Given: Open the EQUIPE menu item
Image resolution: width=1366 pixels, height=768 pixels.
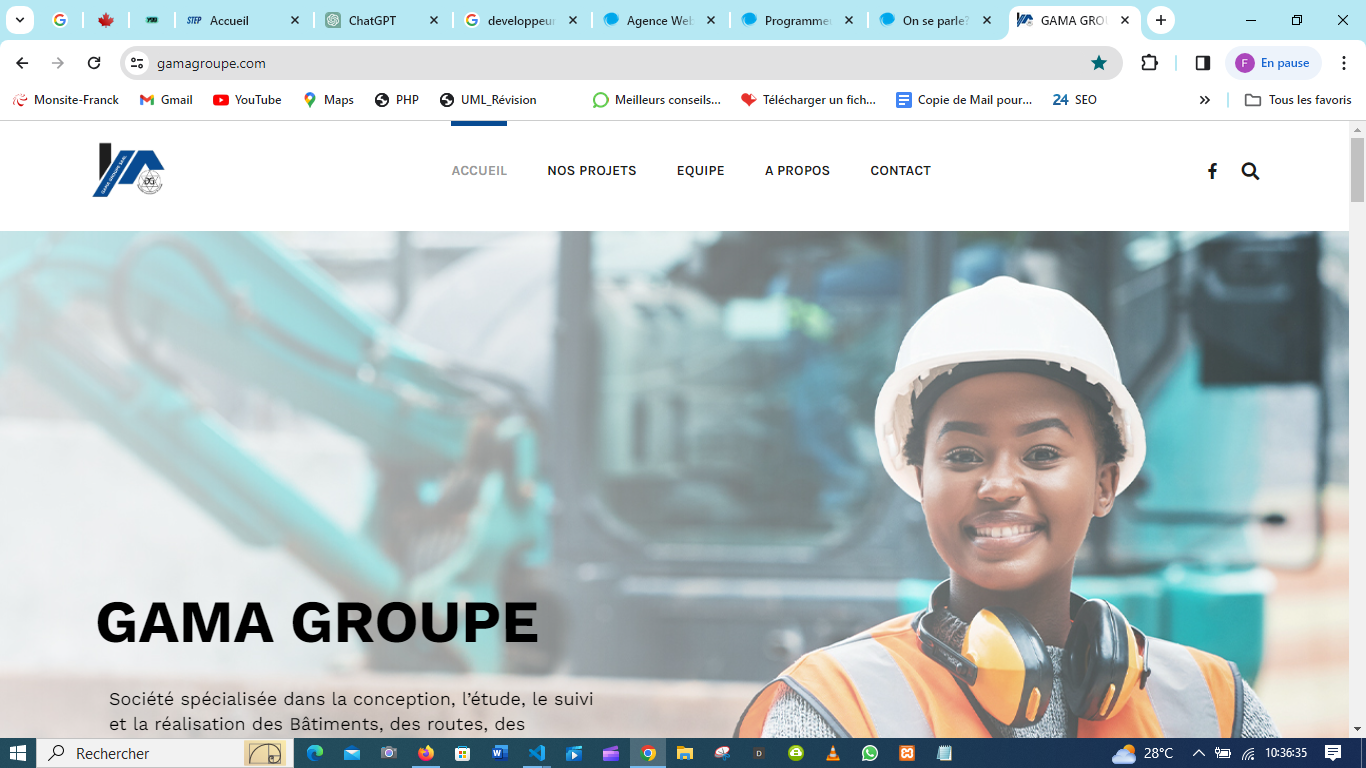Looking at the screenshot, I should pos(701,171).
